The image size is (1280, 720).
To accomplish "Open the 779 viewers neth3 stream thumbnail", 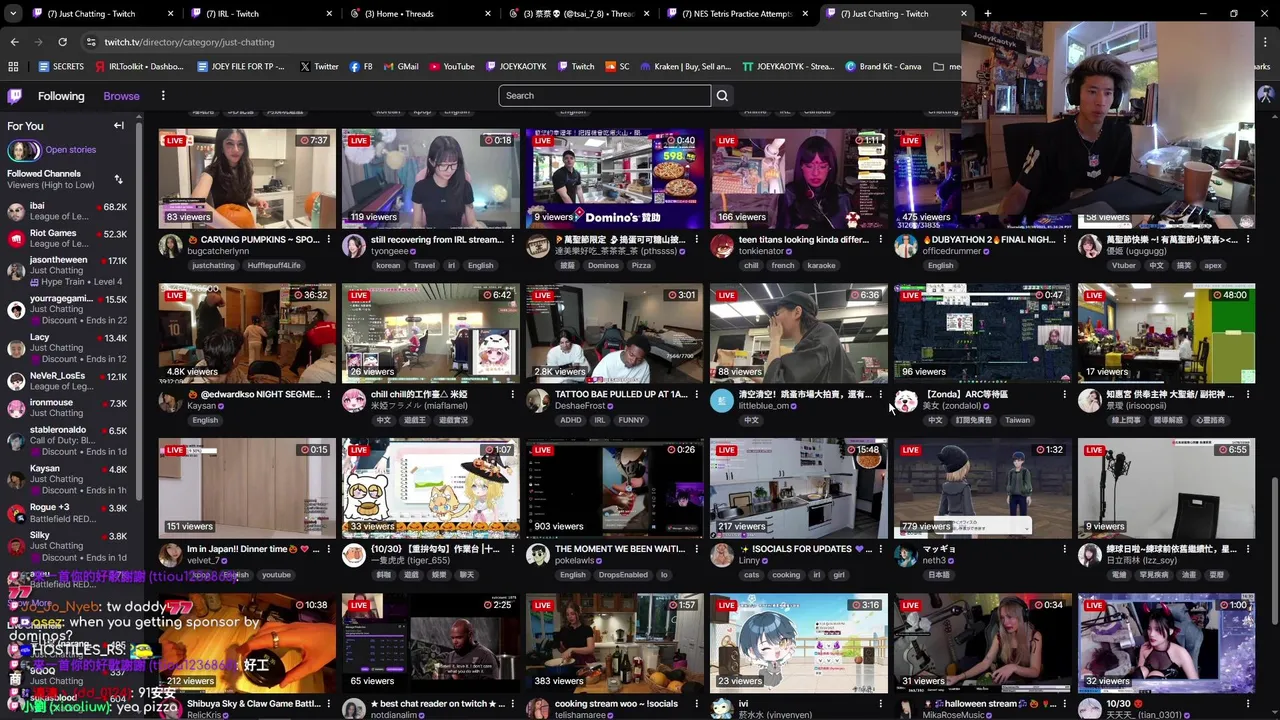I will (982, 488).
